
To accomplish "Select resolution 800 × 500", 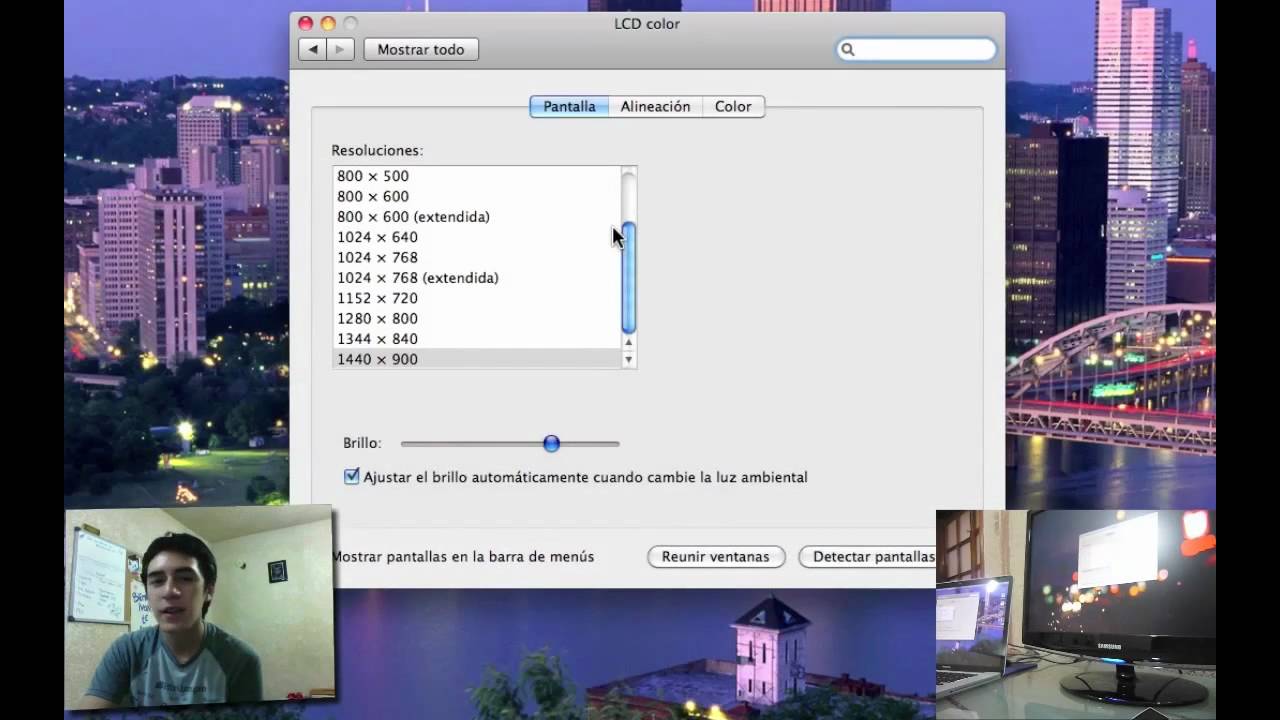I will [x=476, y=176].
